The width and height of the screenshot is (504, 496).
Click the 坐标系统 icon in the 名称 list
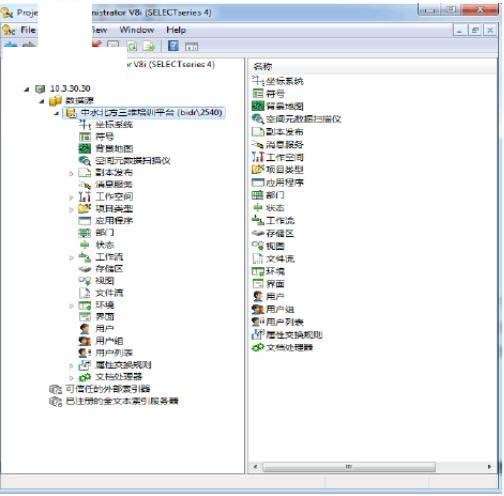tap(258, 81)
